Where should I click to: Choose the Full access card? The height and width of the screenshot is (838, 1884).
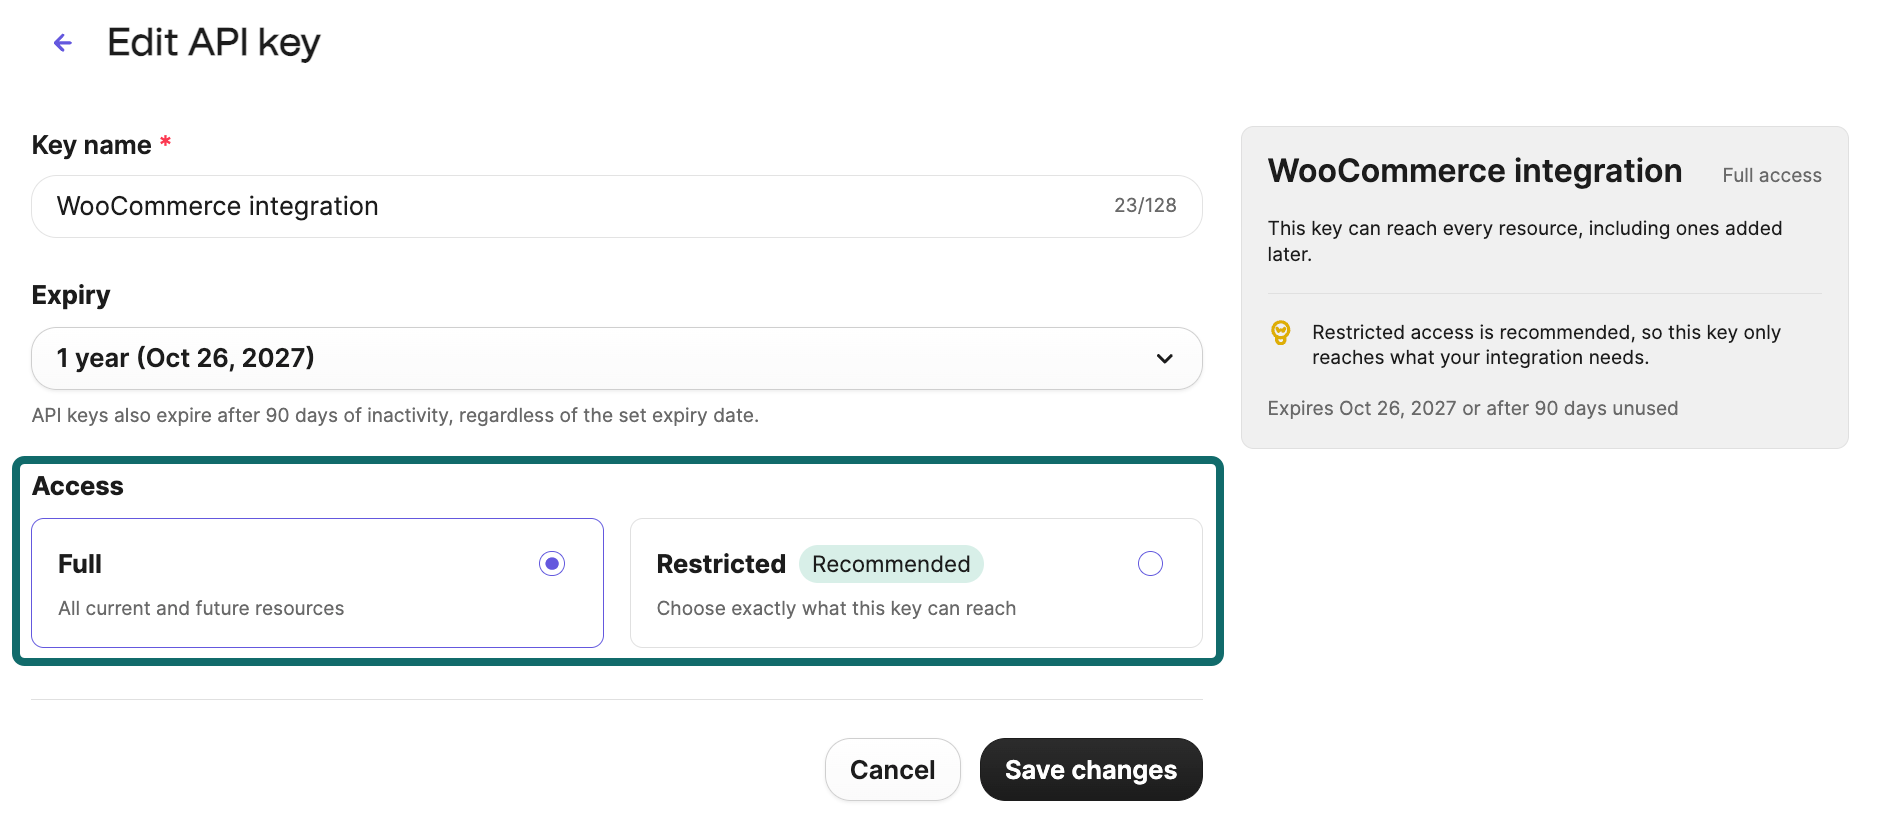pos(317,583)
